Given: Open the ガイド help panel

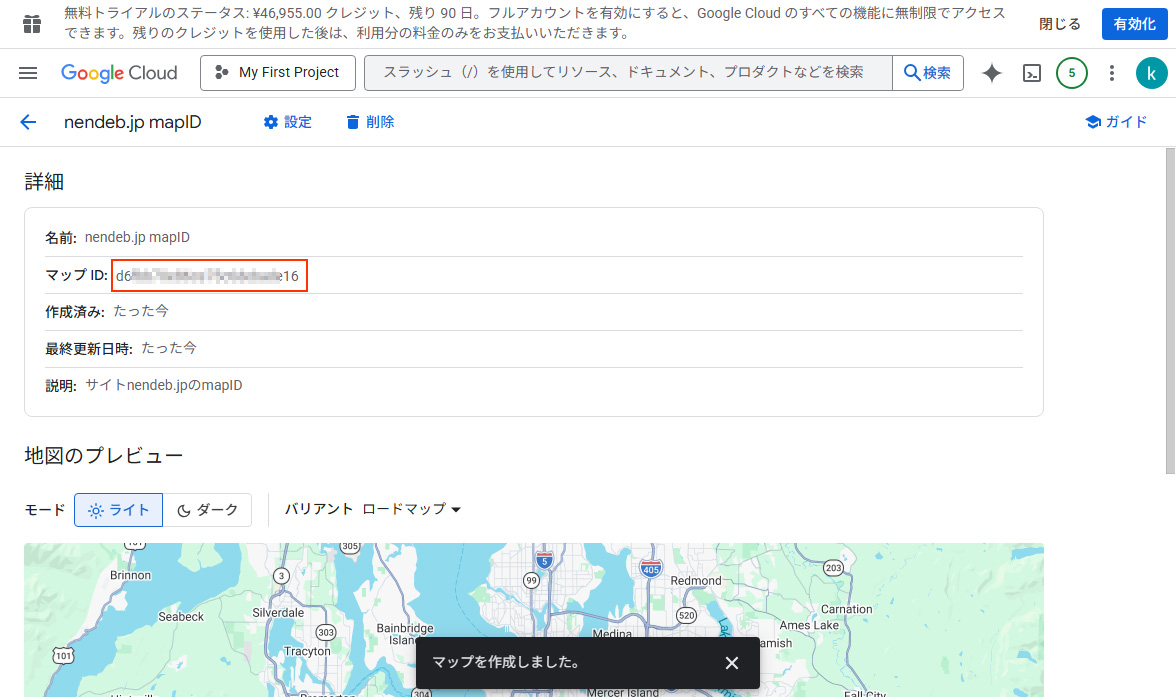Looking at the screenshot, I should tap(1116, 122).
